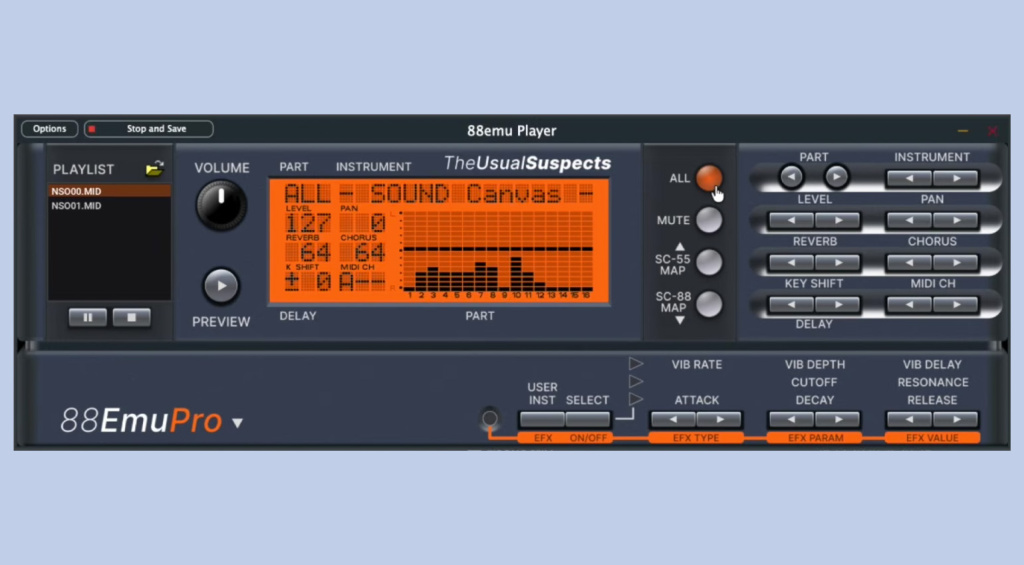The width and height of the screenshot is (1024, 565).
Task: Select NSO00.MID in the playlist
Action: pos(109,191)
